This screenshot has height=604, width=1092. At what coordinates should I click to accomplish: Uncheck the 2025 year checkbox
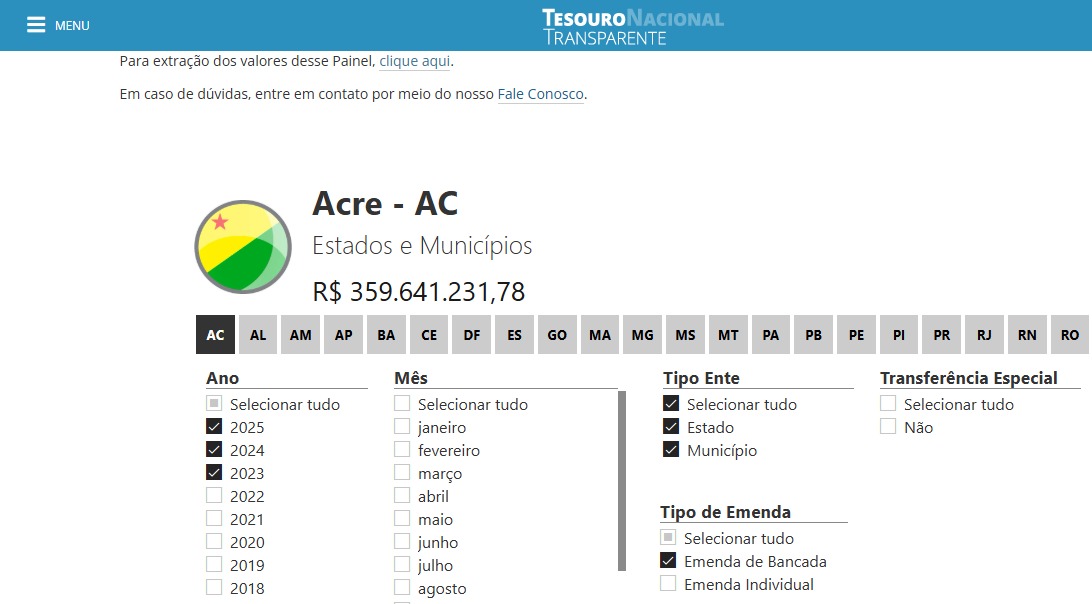[x=214, y=427]
